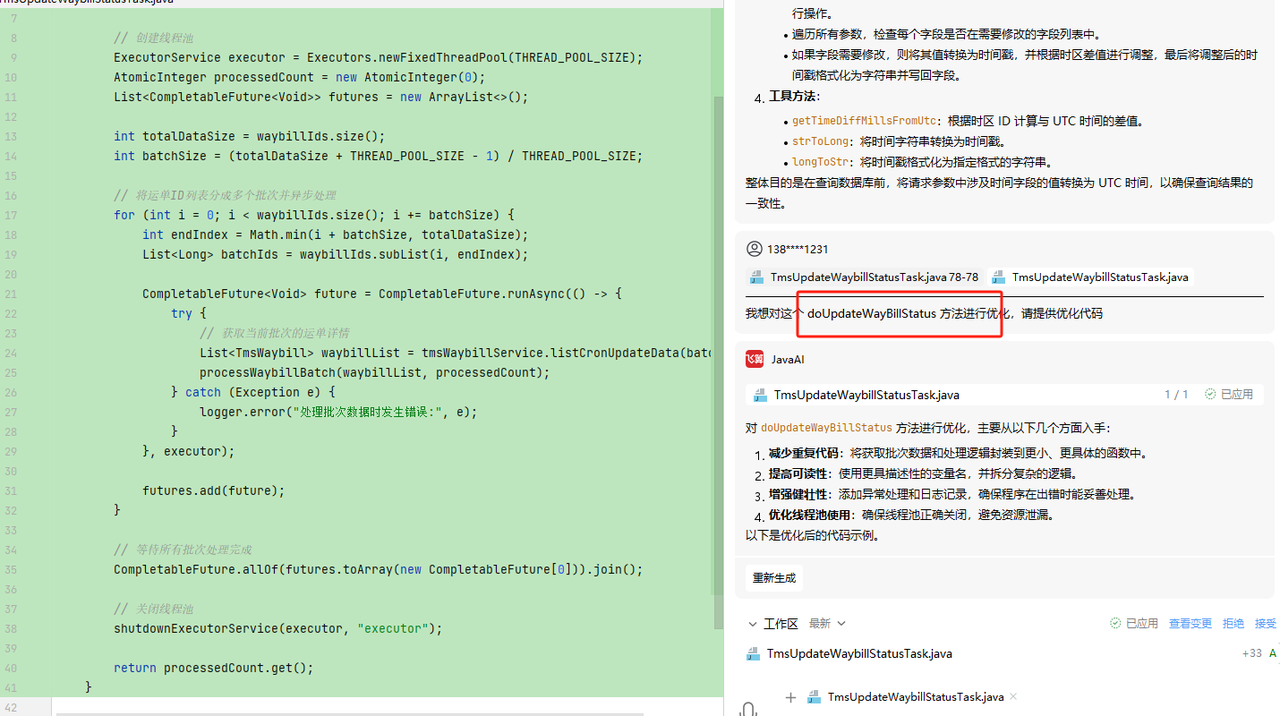Viewport: 1280px width, 716px height.
Task: Open the TmsUpdateWaybillStatusTask.java 78-78 reference chip
Action: [866, 277]
